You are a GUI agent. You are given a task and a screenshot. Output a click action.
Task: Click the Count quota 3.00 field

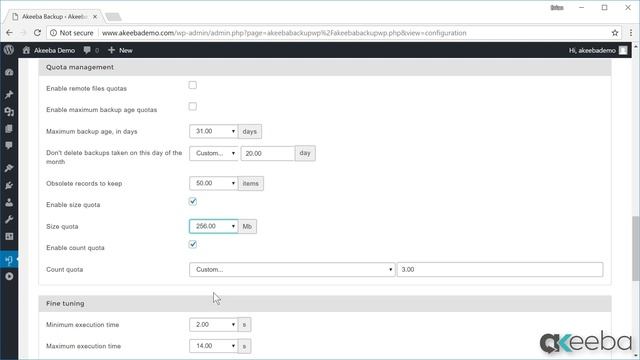pyautogui.click(x=500, y=269)
